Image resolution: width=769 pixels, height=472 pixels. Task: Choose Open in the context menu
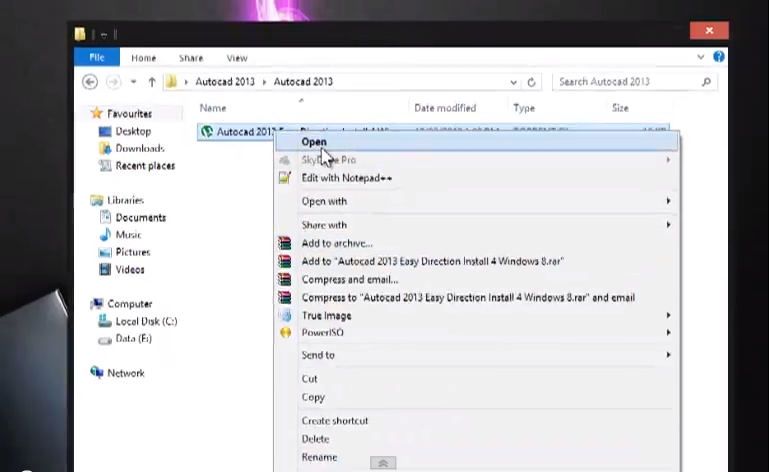point(477,142)
